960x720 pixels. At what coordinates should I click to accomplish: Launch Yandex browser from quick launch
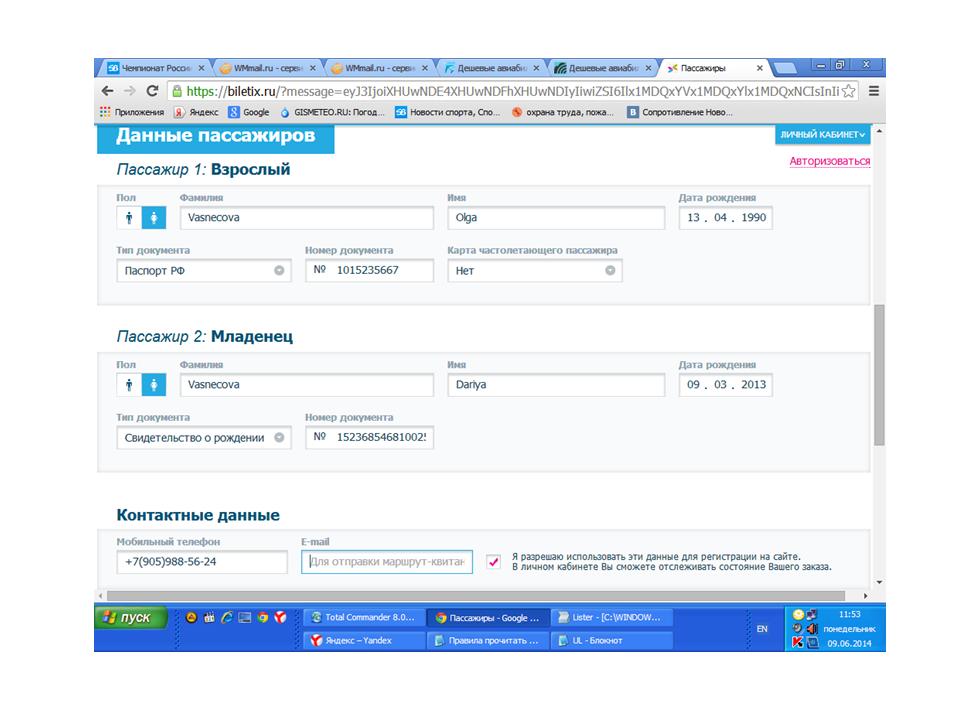point(280,617)
